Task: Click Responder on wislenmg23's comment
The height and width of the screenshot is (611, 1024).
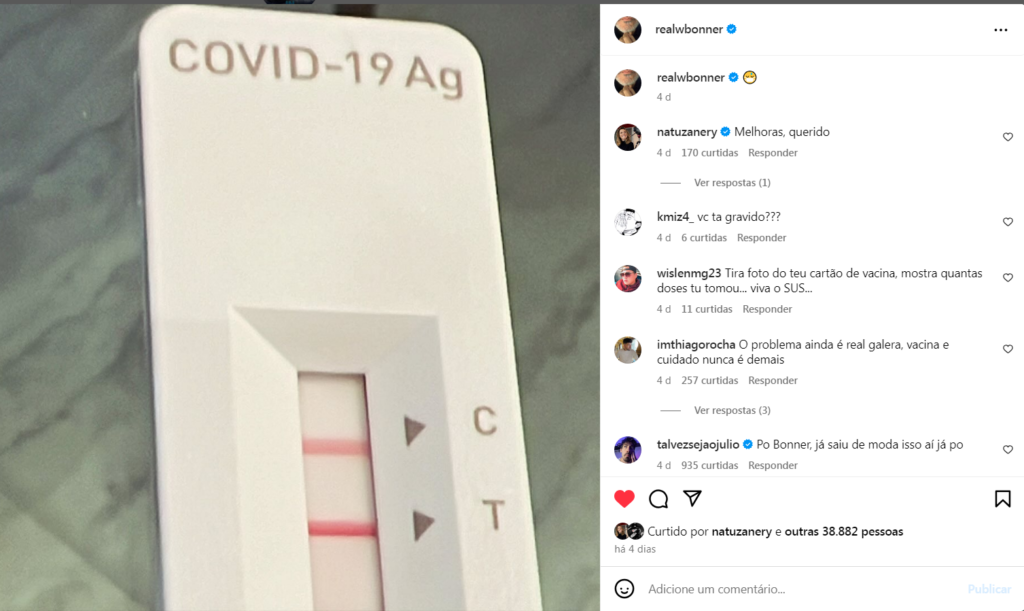Action: point(767,309)
